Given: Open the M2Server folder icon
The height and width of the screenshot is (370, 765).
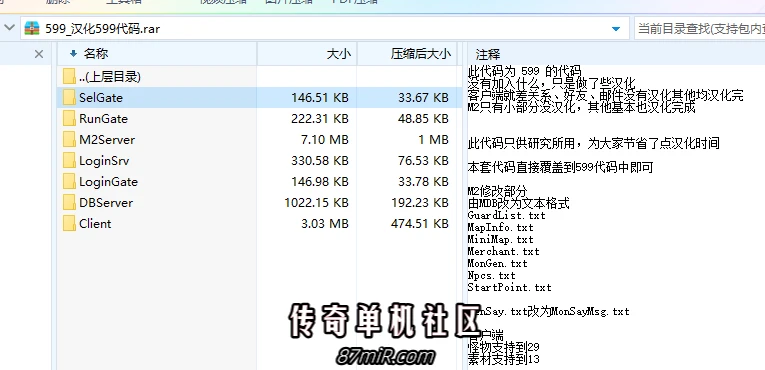Looking at the screenshot, I should point(70,140).
